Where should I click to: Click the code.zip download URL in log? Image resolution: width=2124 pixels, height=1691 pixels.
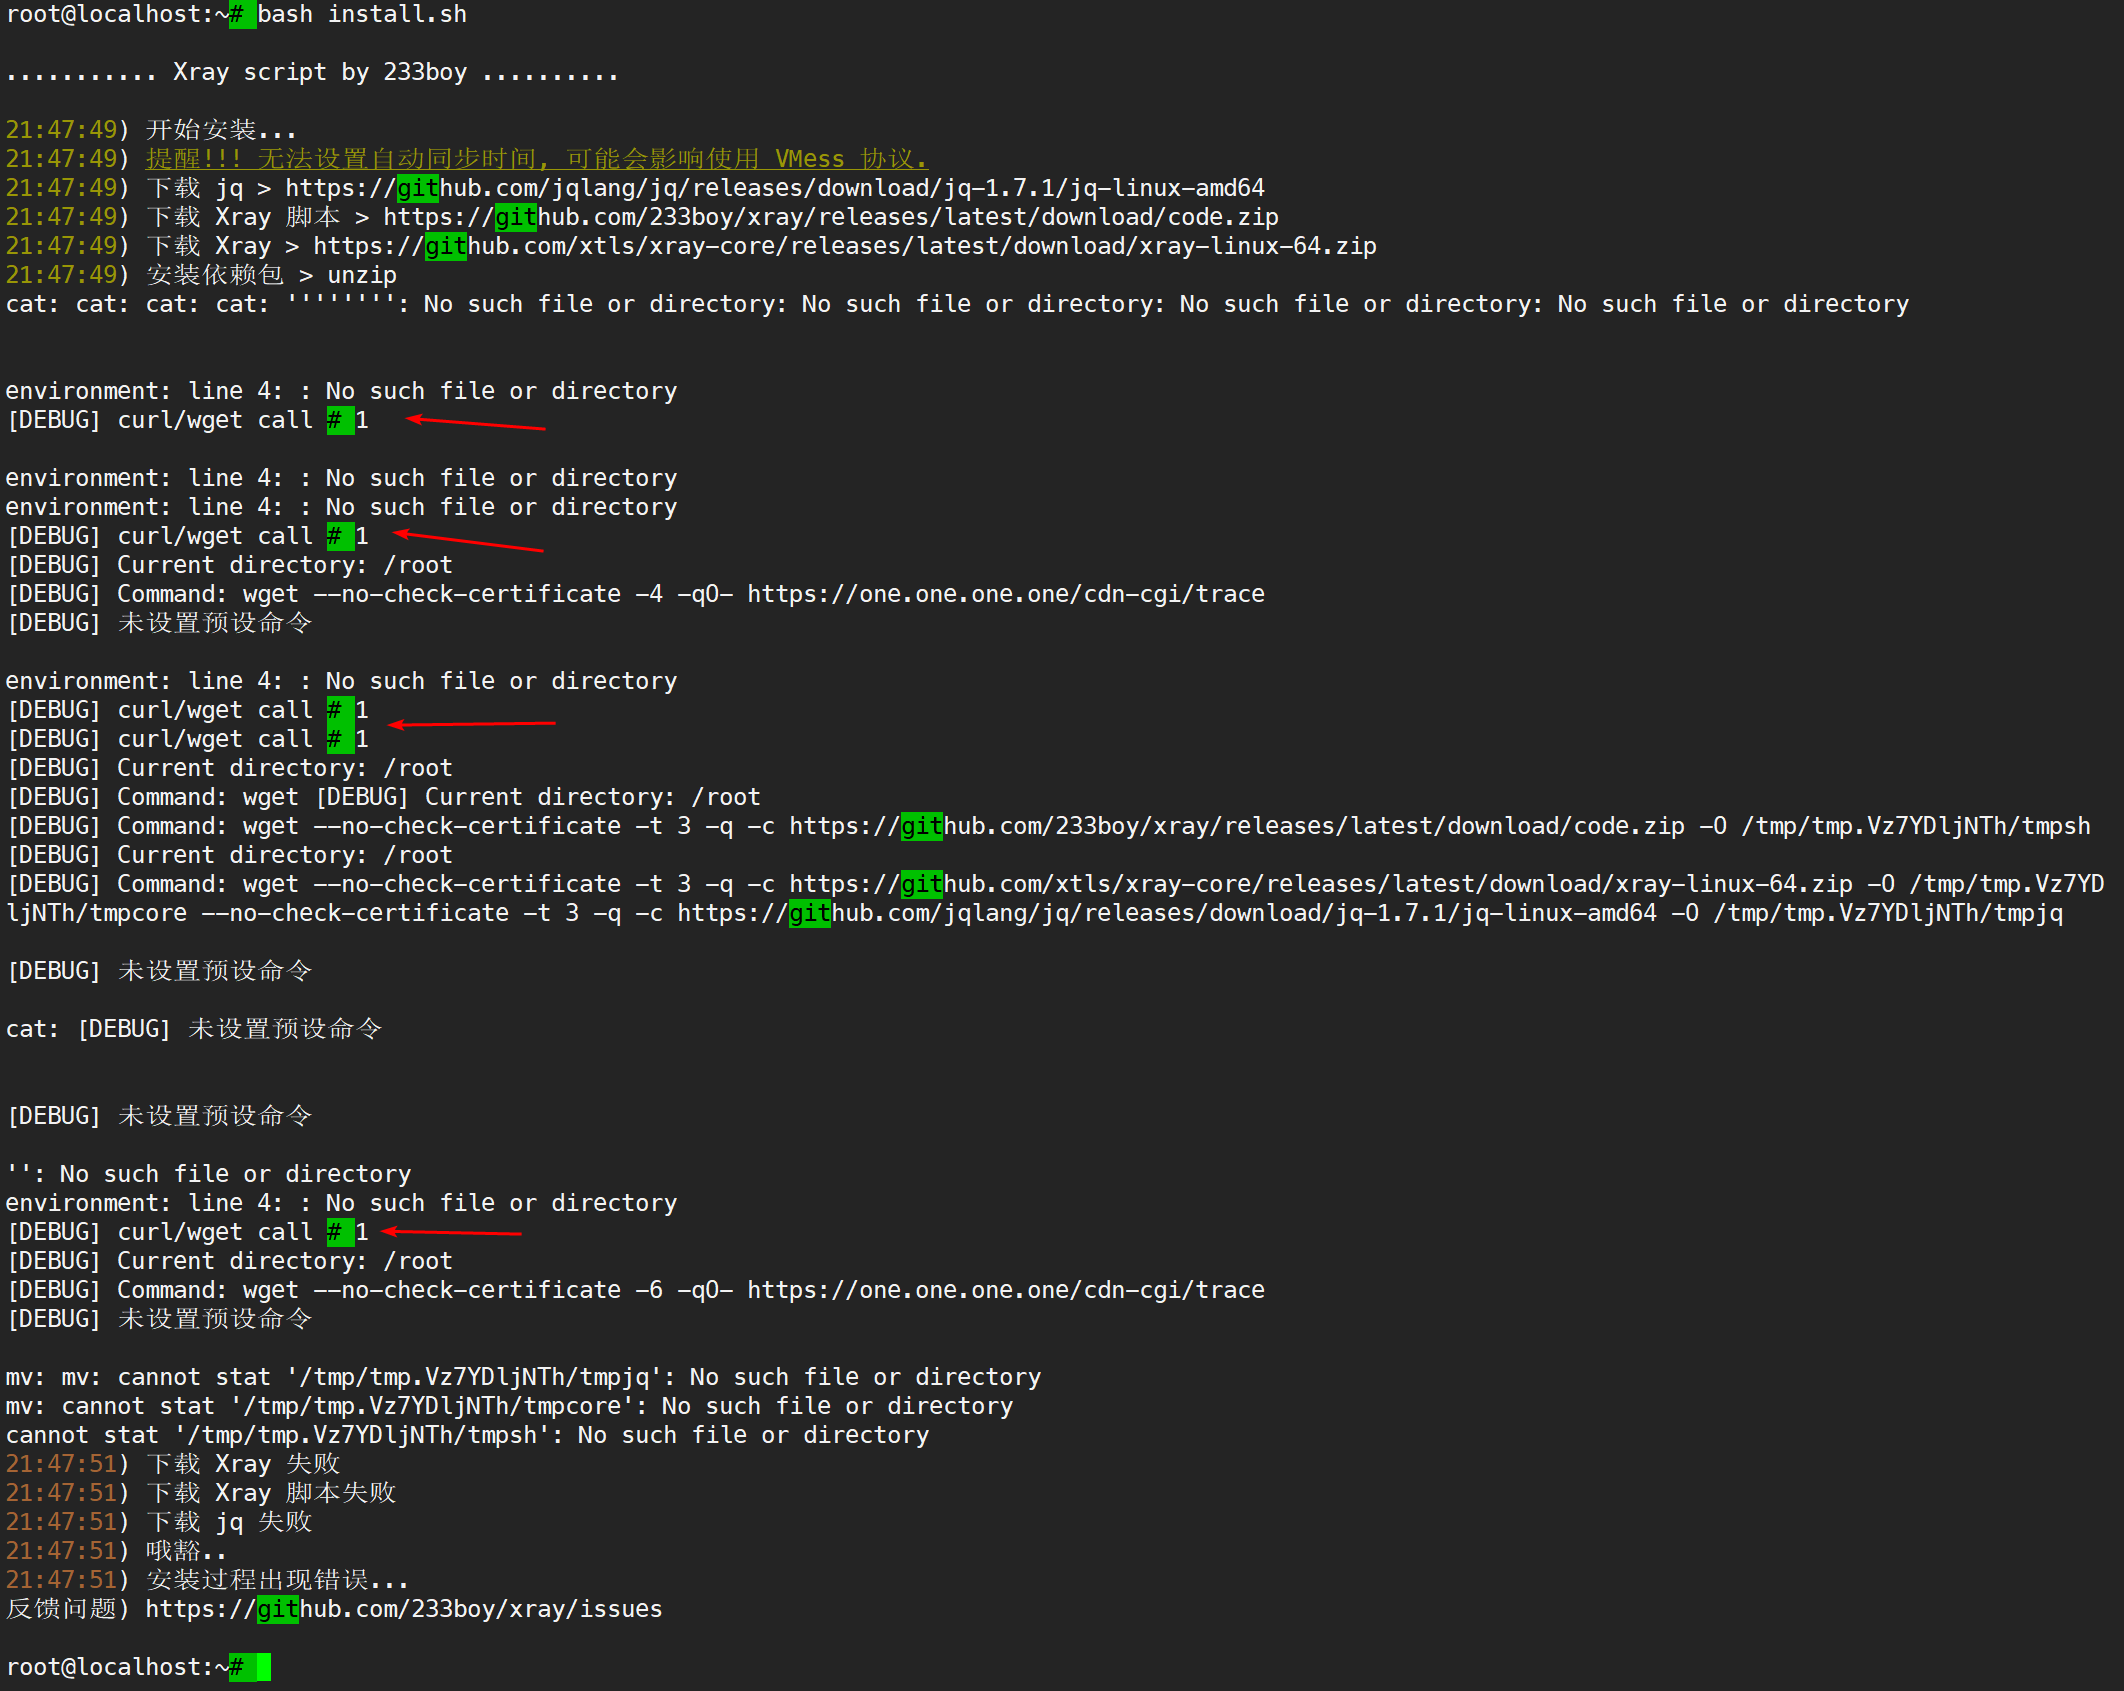click(830, 217)
